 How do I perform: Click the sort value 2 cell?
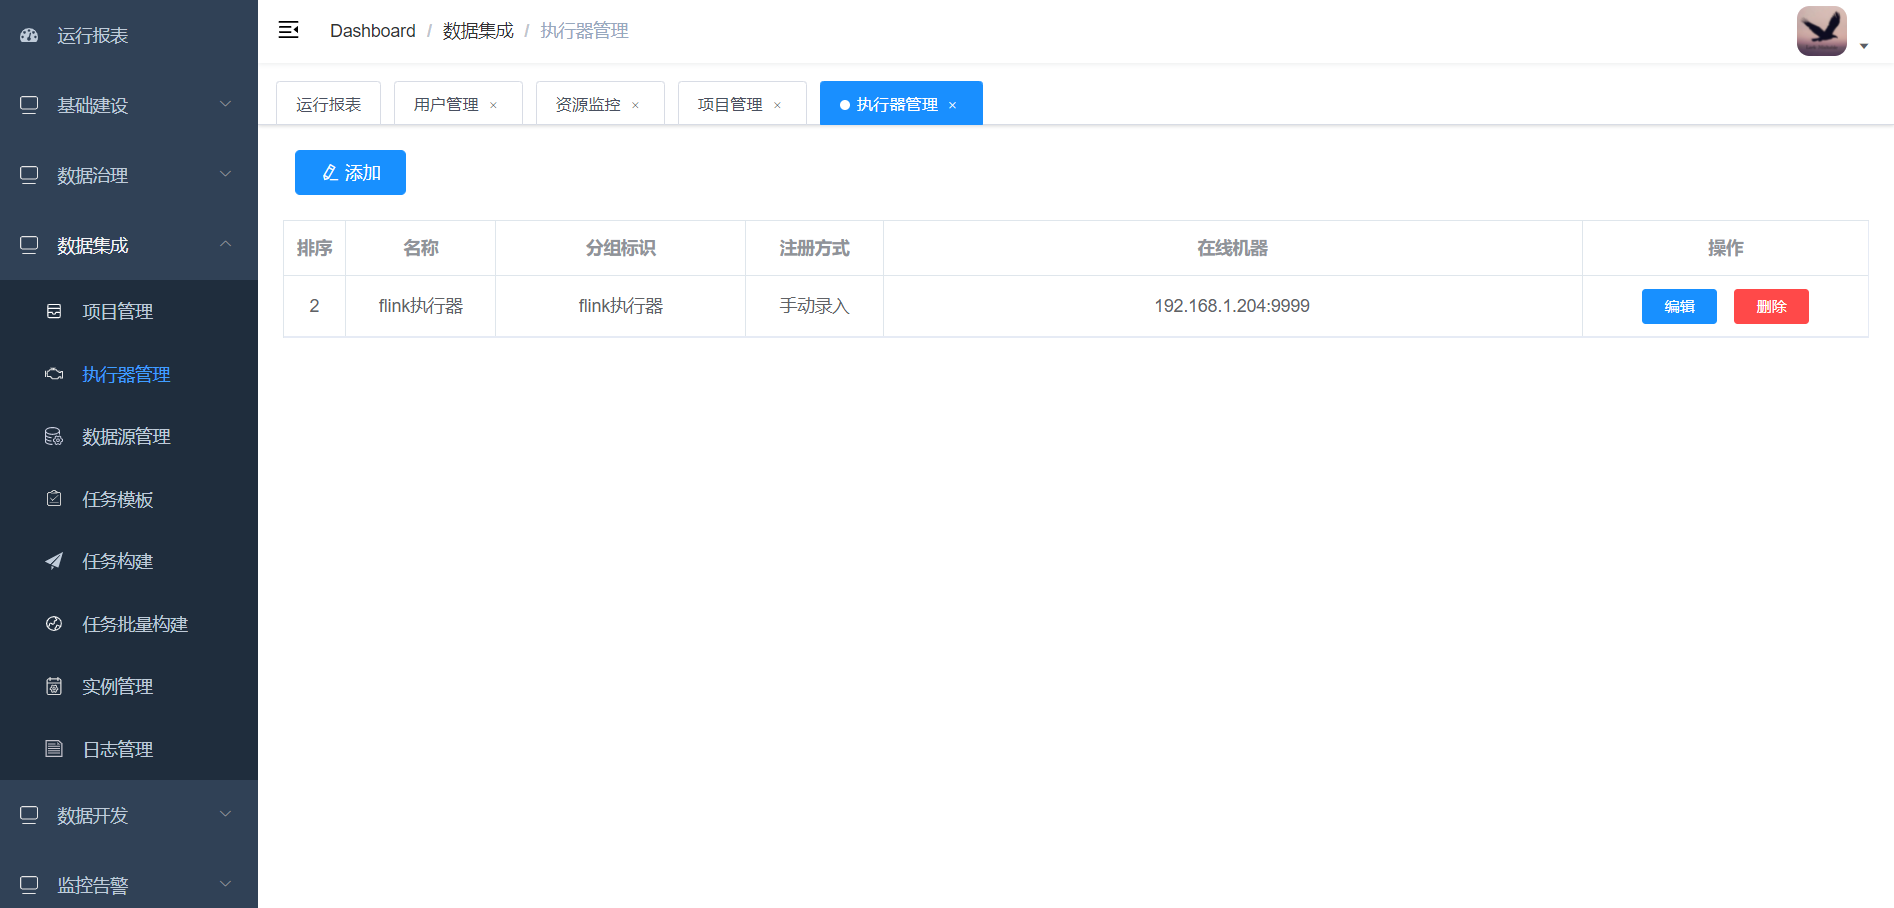(x=314, y=306)
